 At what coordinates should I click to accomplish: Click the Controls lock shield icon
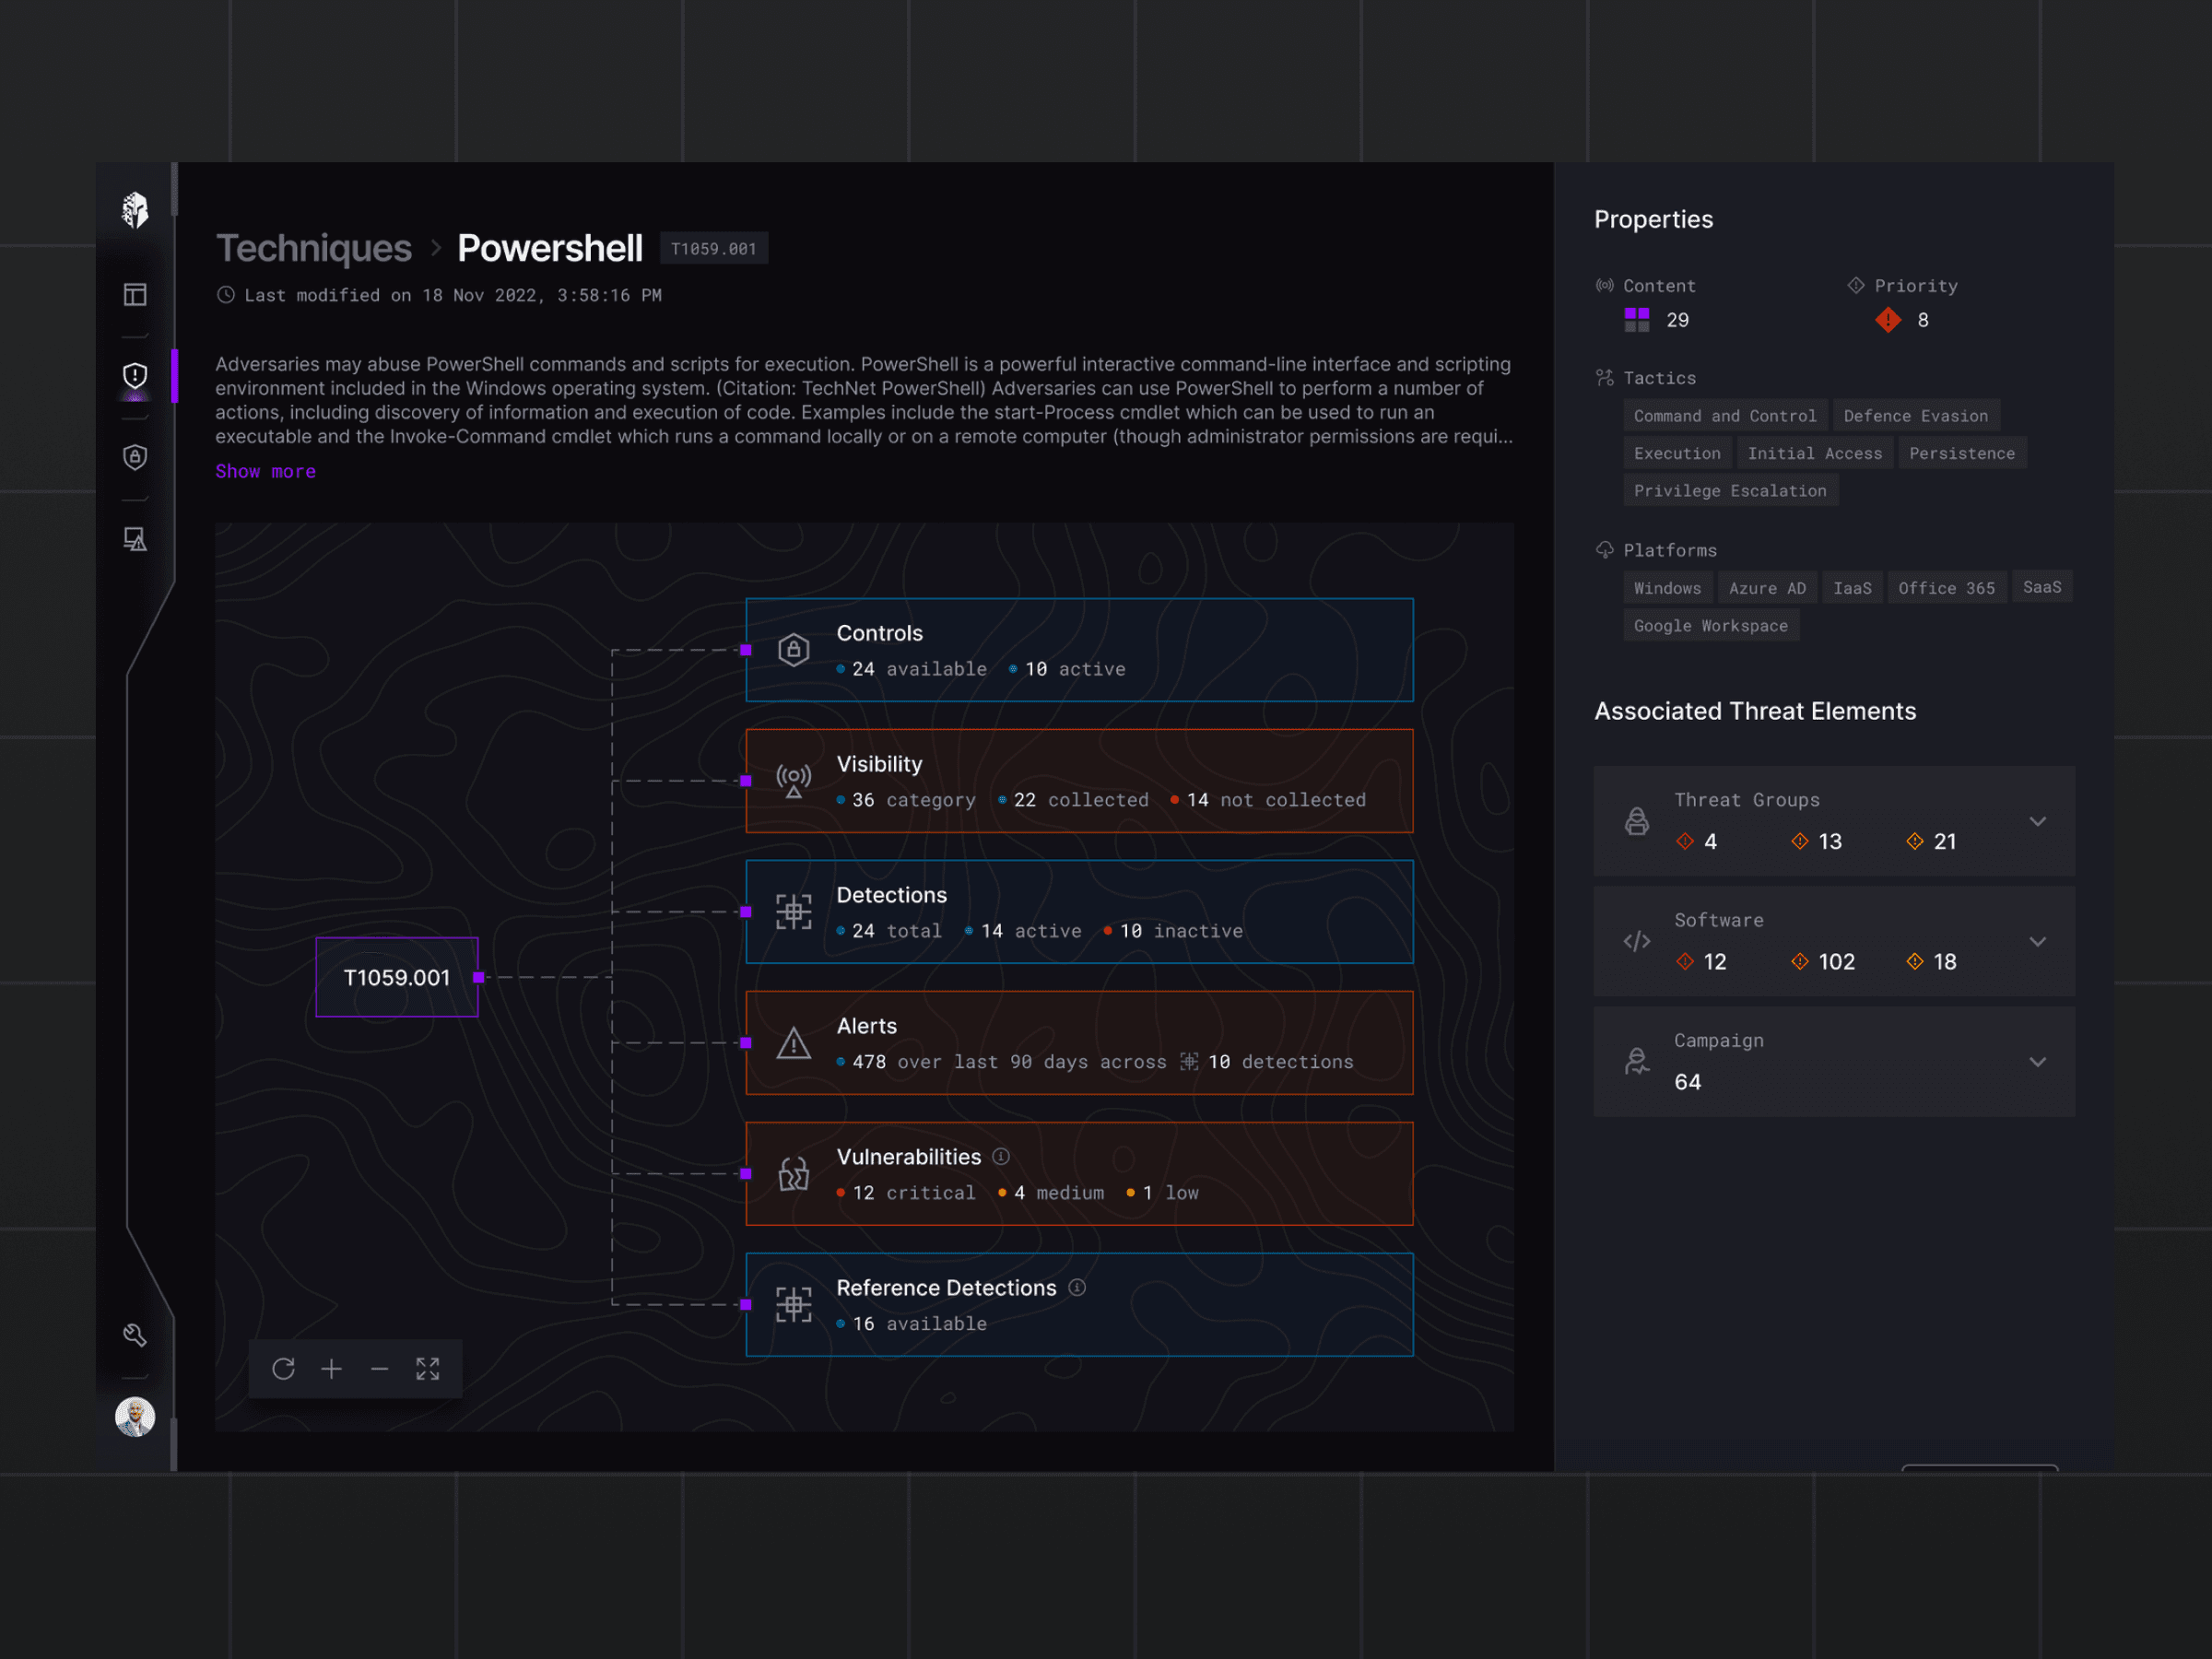[x=794, y=650]
